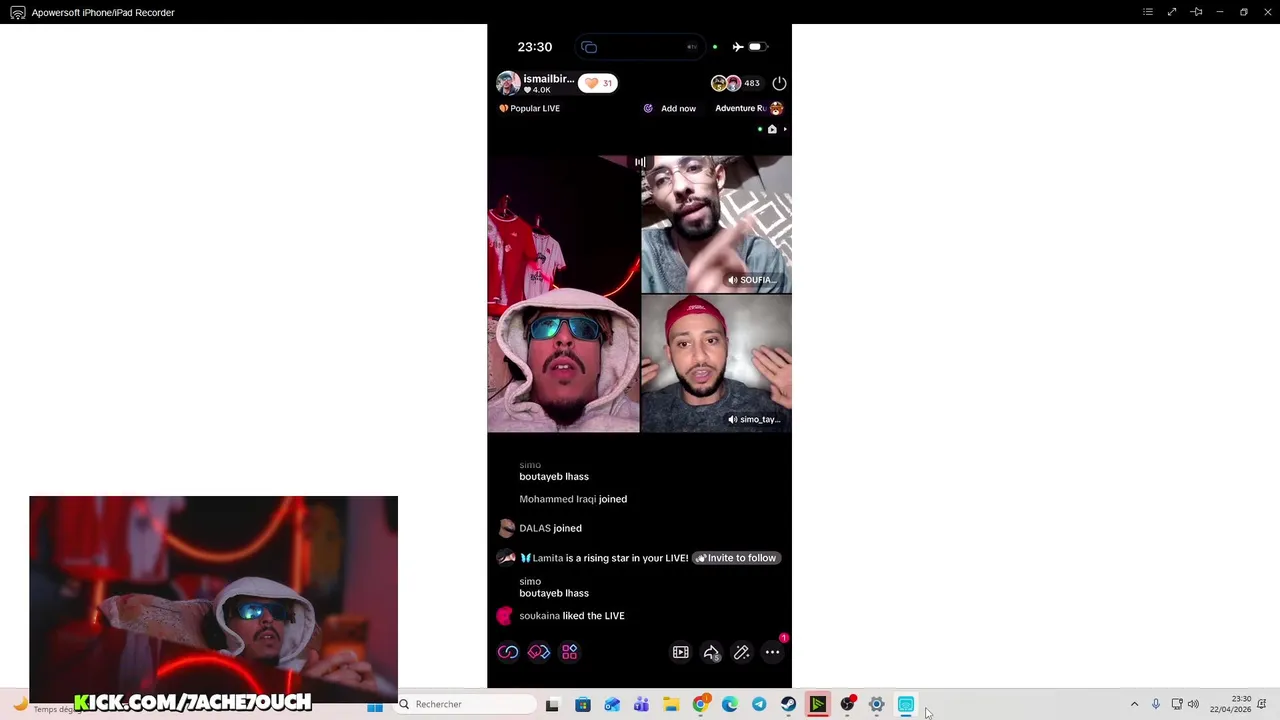
Task: Tap the power icon to end the LIVE
Action: tap(779, 83)
